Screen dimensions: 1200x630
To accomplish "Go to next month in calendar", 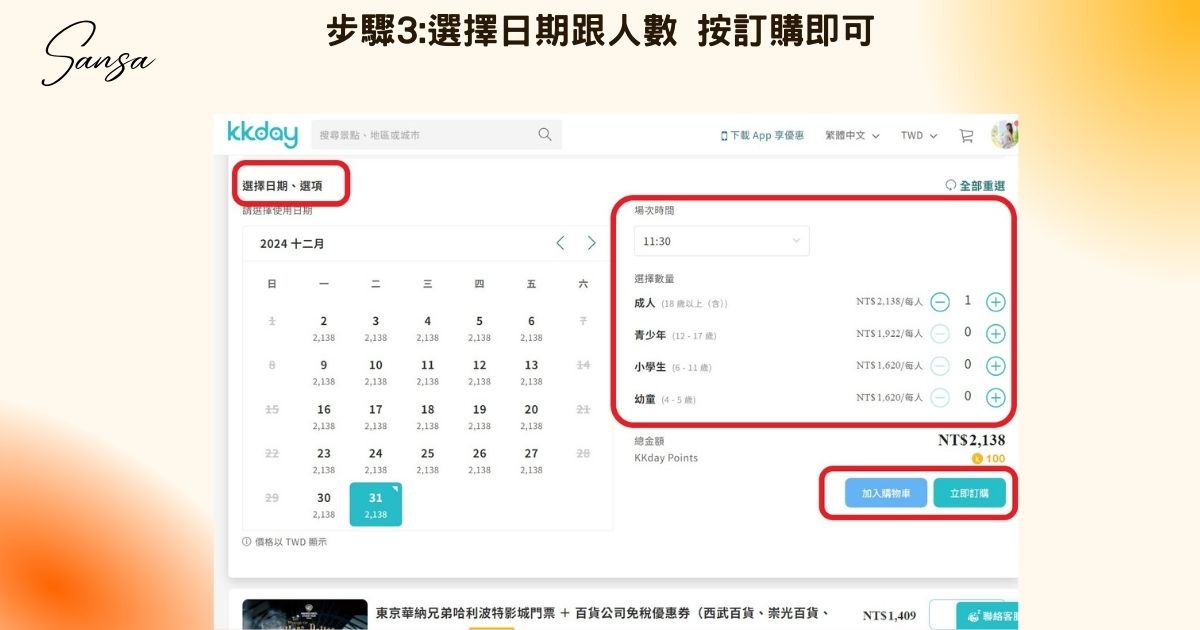I will (591, 243).
